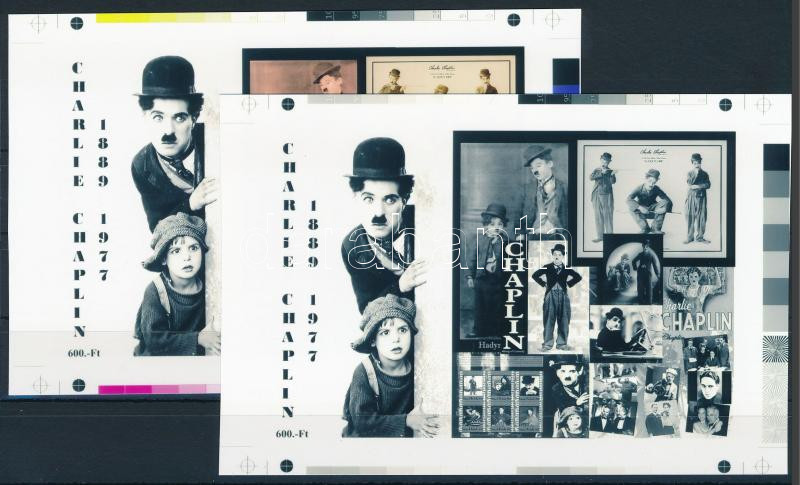The width and height of the screenshot is (800, 485).
Task: Click the bottom-left crosshair mark on the front sheet
Action: pyautogui.click(x=247, y=465)
